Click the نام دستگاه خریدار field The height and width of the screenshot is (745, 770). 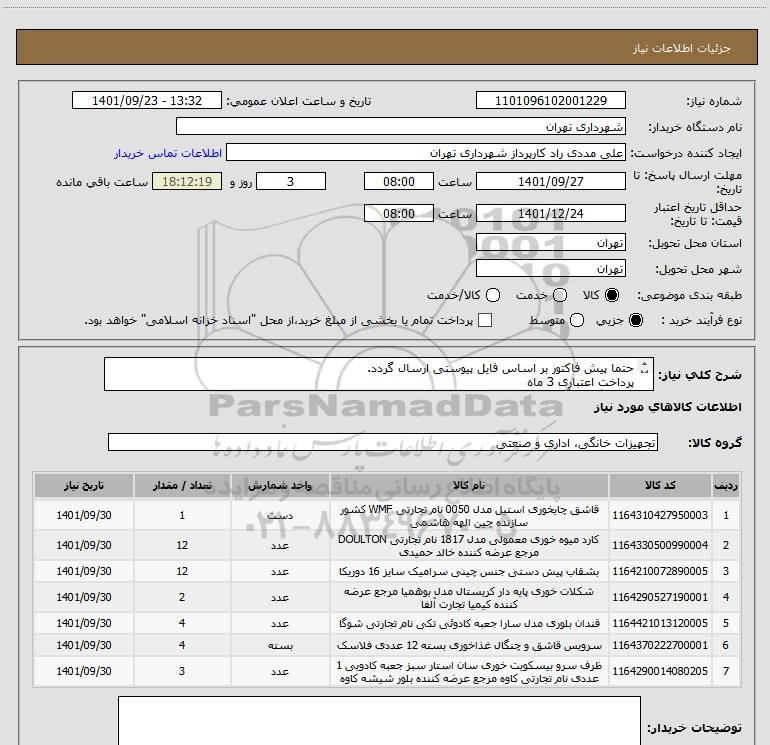click(x=401, y=126)
